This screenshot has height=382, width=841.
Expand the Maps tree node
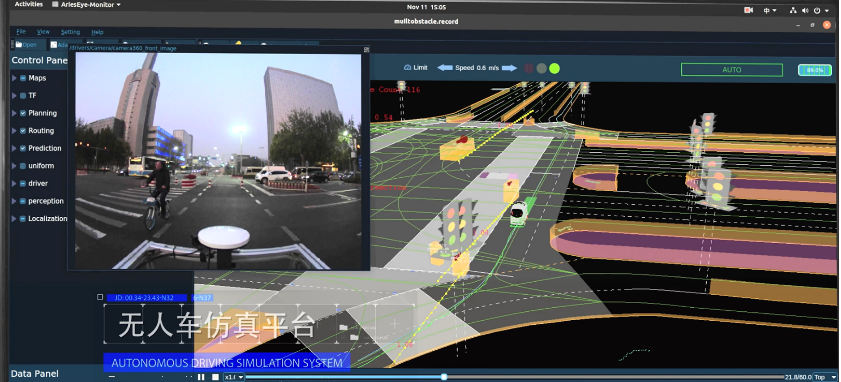click(14, 78)
